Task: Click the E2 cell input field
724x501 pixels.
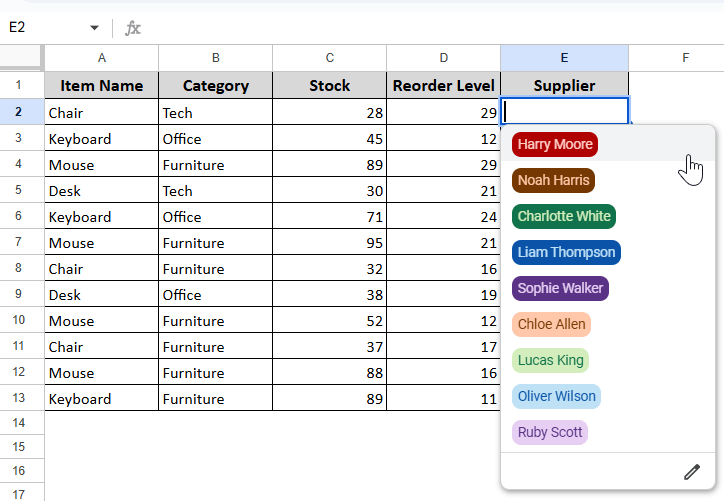Action: (564, 111)
